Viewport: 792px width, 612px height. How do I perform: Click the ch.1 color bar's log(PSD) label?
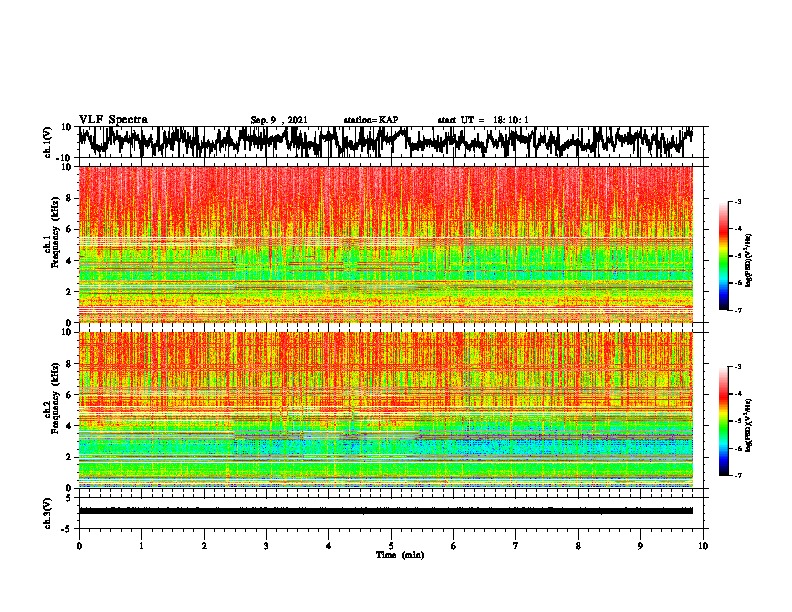click(x=749, y=260)
